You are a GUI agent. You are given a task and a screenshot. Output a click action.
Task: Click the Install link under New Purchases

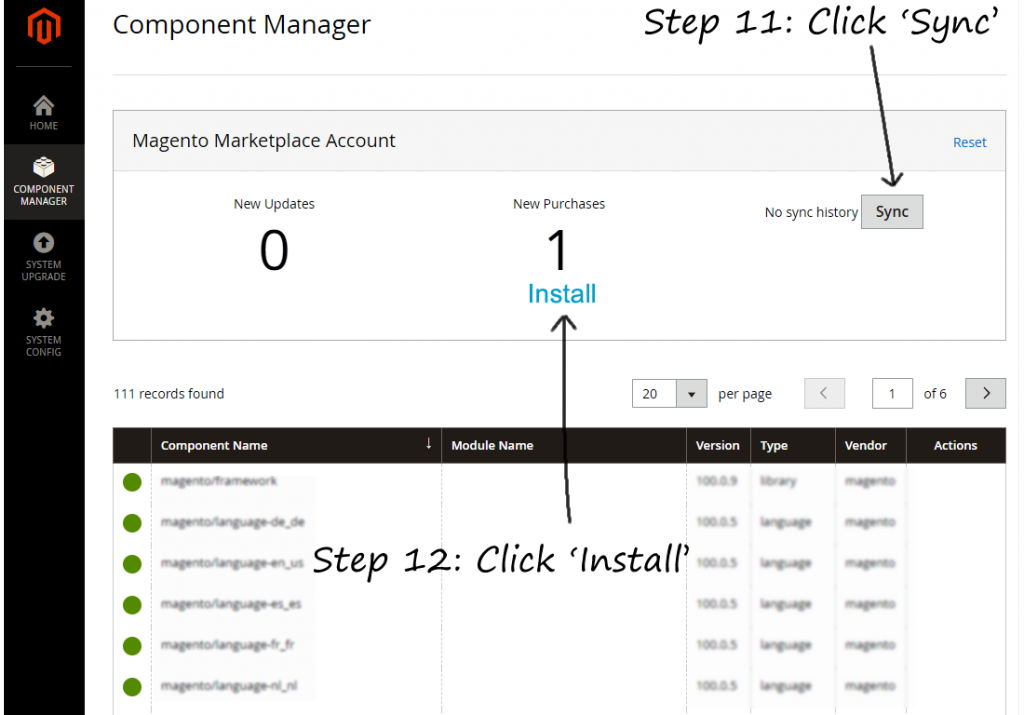[561, 294]
